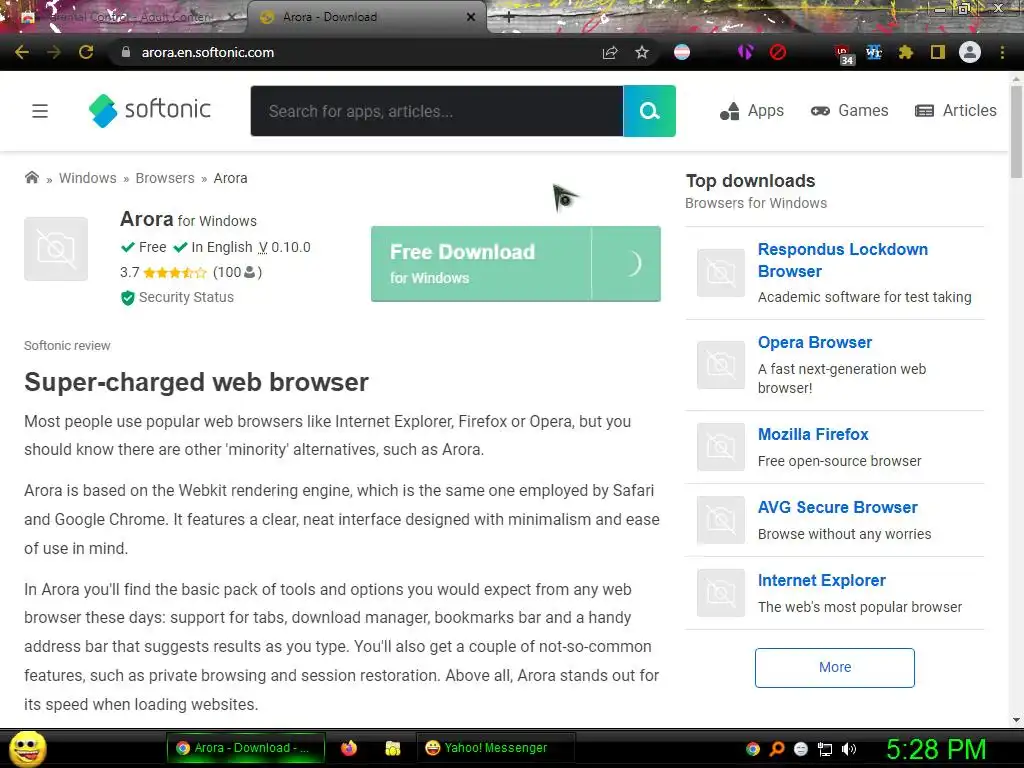Click the Respondus Lockdown Browser thumbnail image
Viewport: 1024px width, 768px height.
[x=720, y=273]
